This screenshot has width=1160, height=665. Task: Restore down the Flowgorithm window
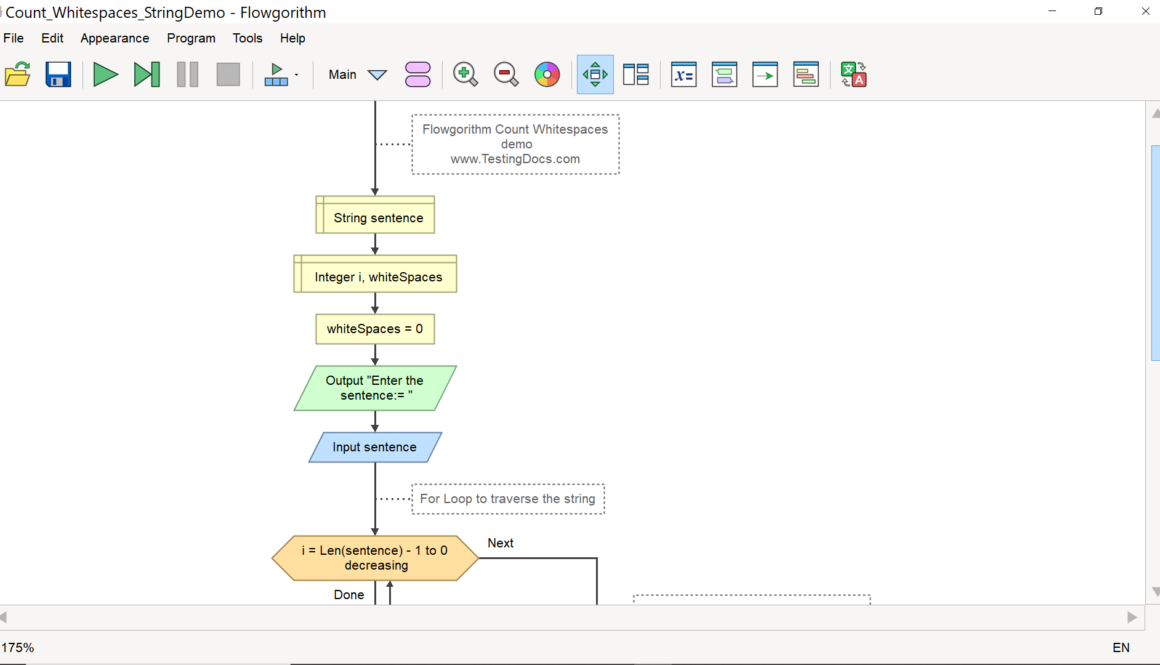[x=1099, y=11]
